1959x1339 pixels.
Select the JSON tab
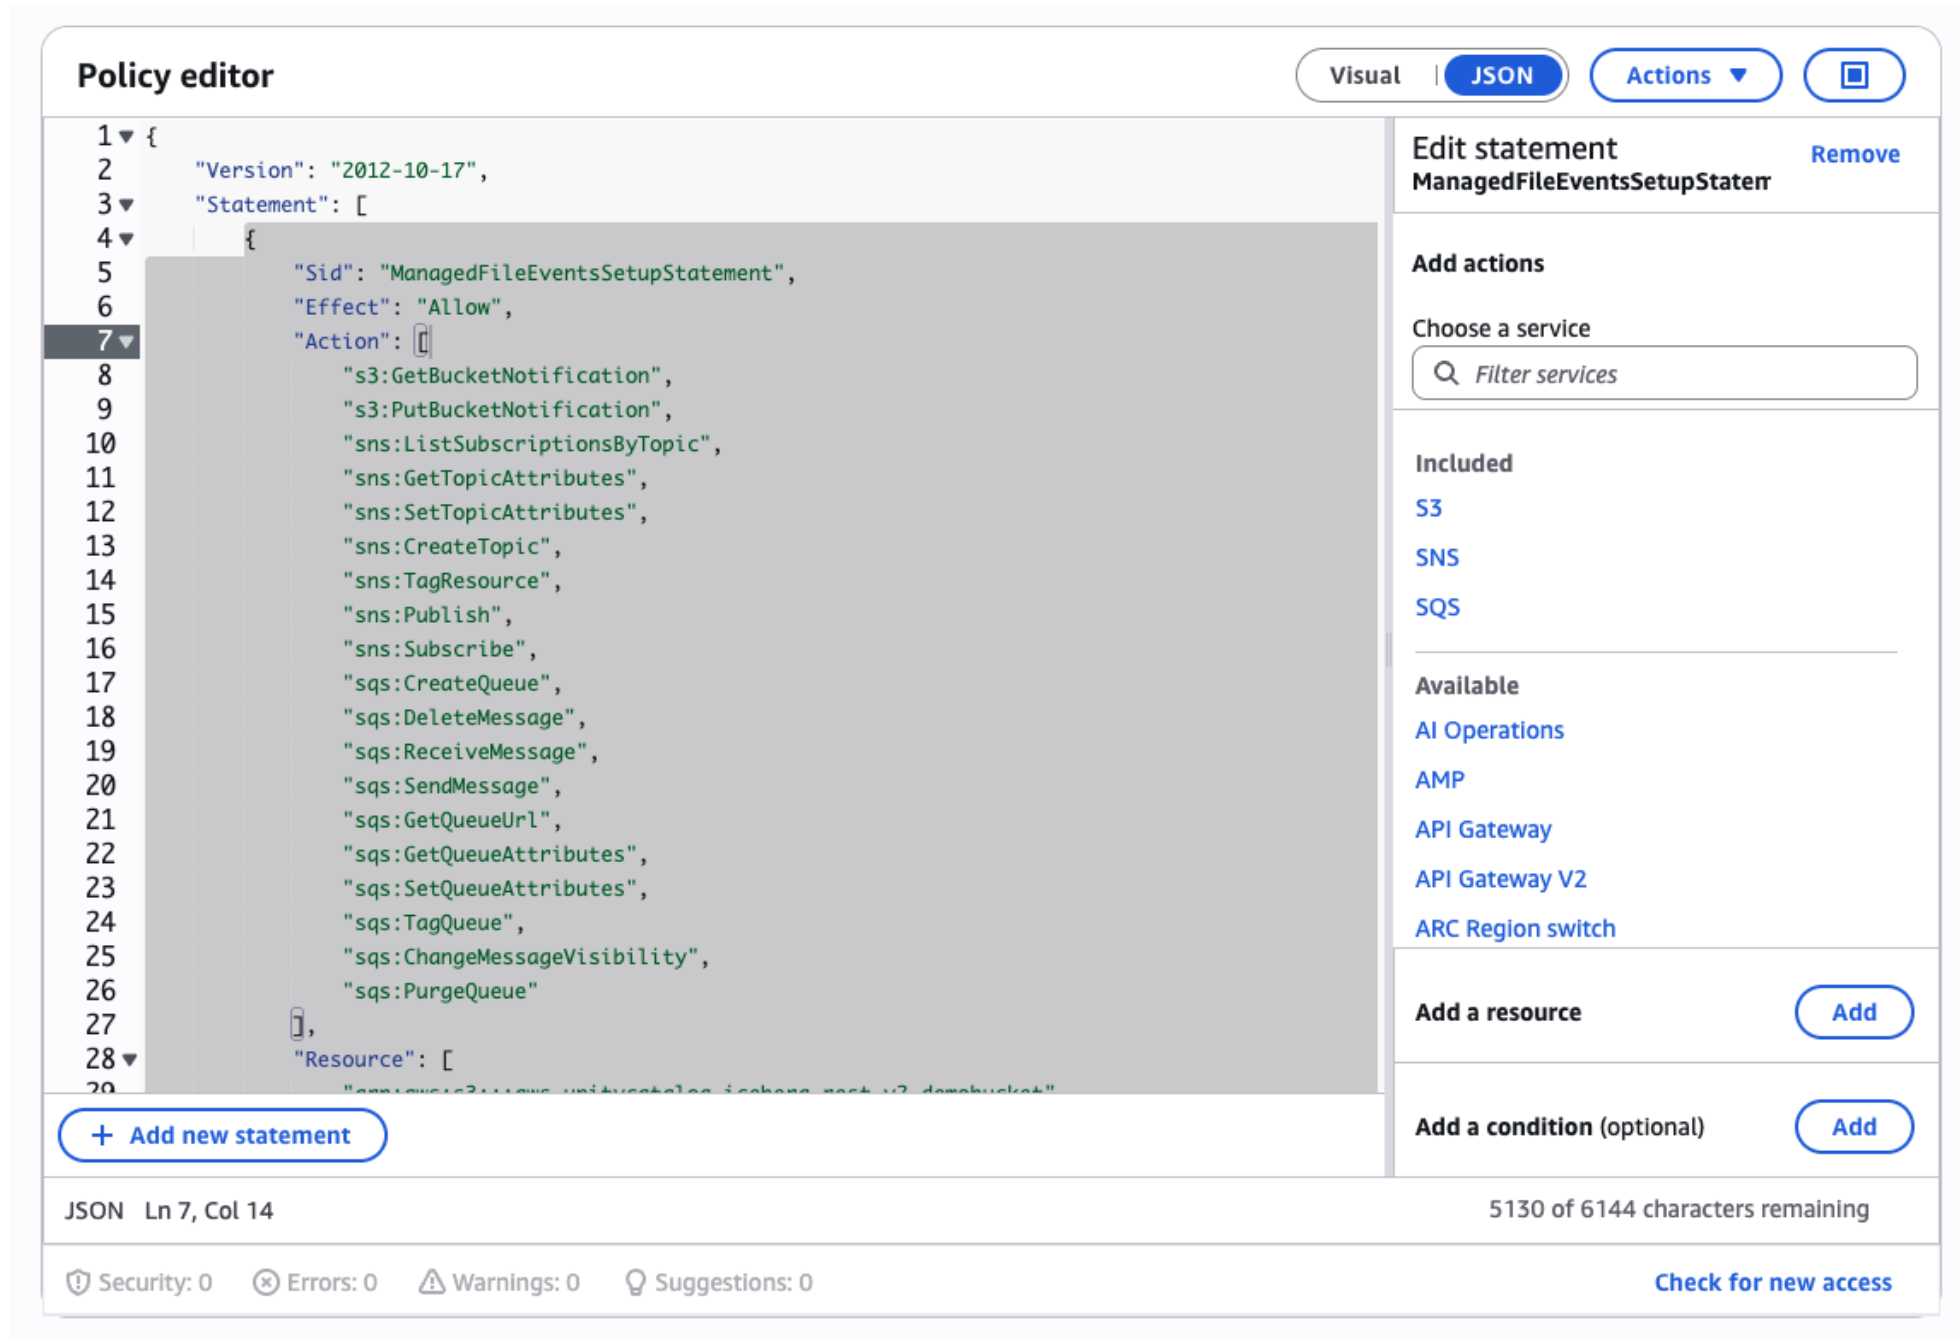pyautogui.click(x=1502, y=74)
